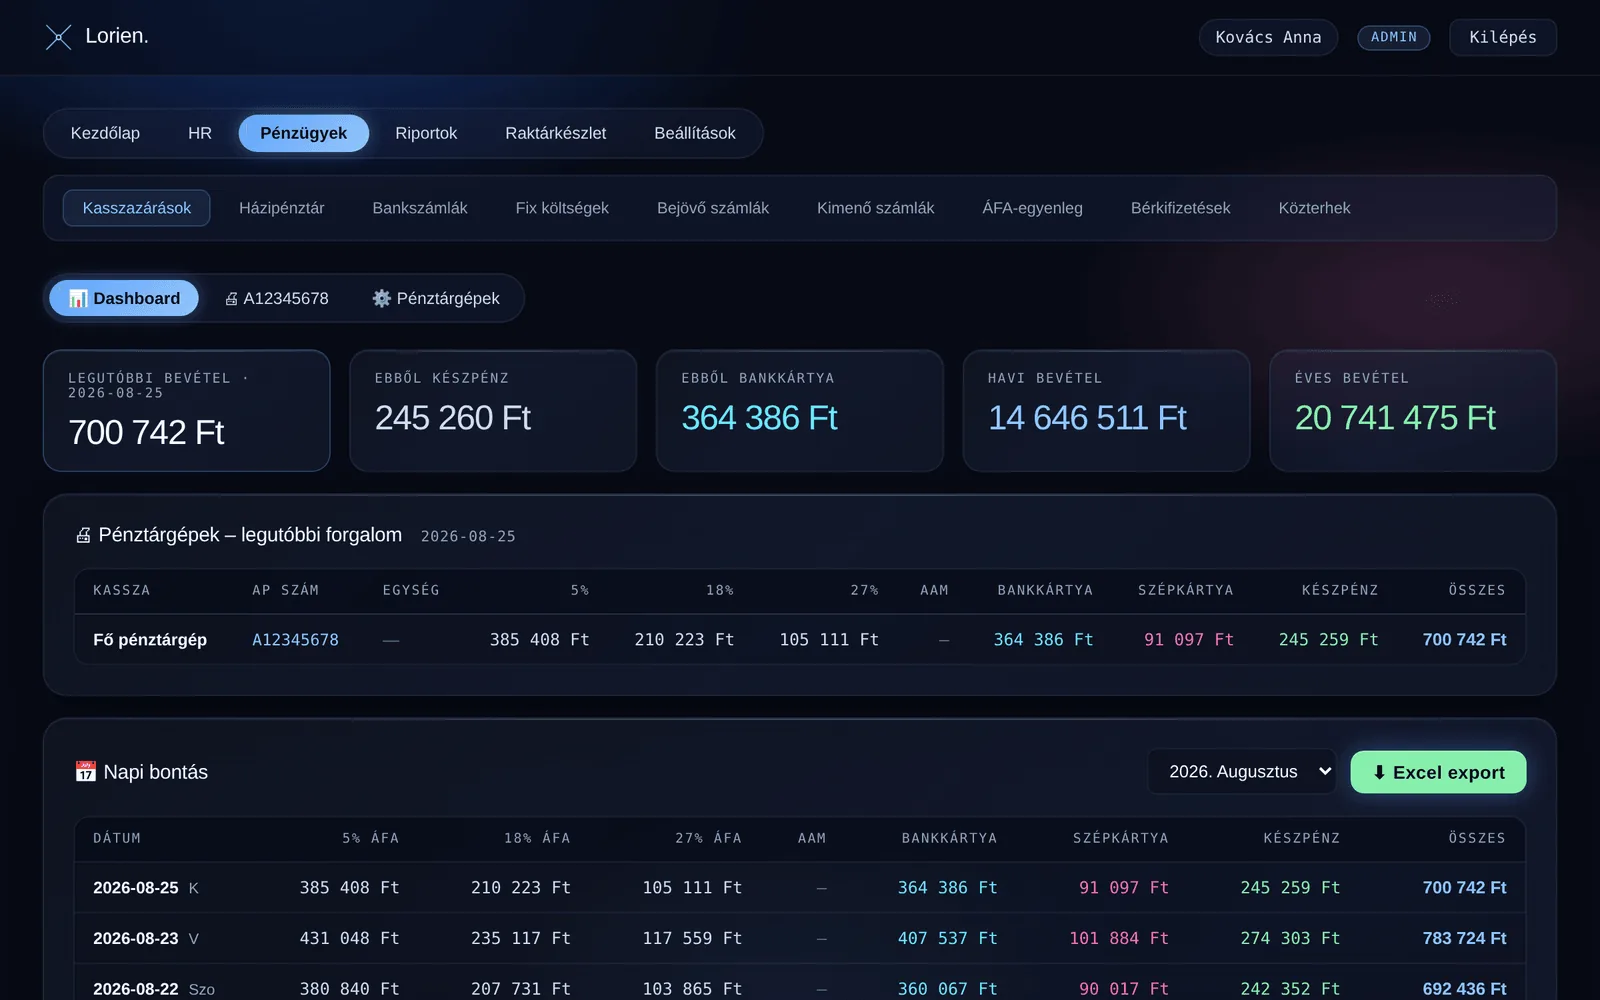
Task: Click the Kilépés logout button
Action: (1503, 37)
